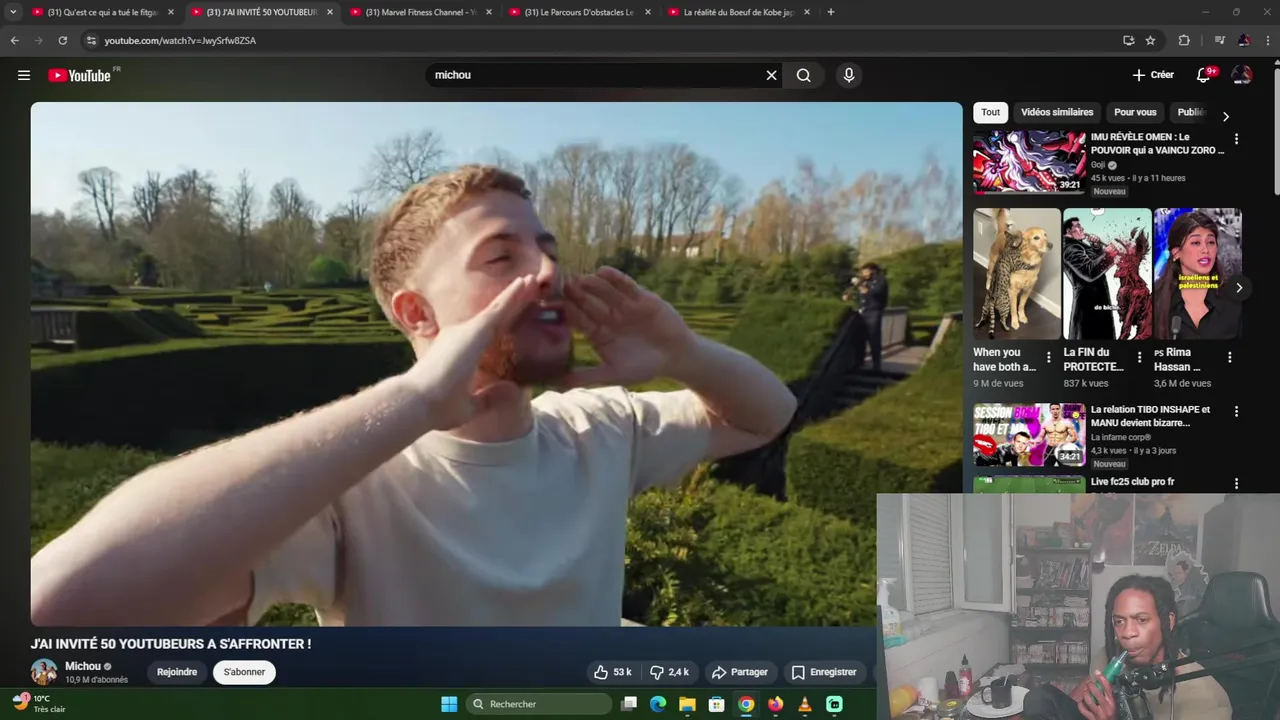Clear the search box with the X icon
The image size is (1280, 720).
pos(771,75)
